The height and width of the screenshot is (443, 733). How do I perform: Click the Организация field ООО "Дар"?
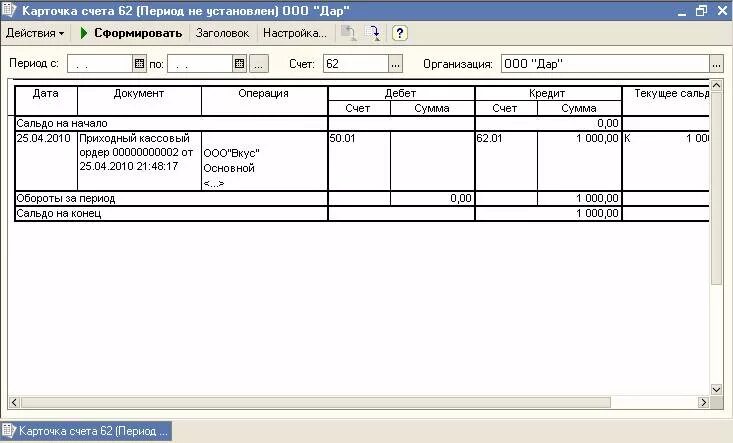605,64
